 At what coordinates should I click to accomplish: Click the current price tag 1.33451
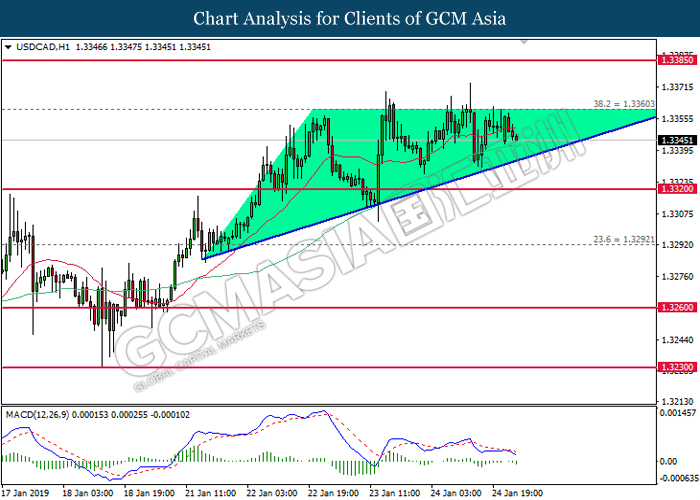677,140
